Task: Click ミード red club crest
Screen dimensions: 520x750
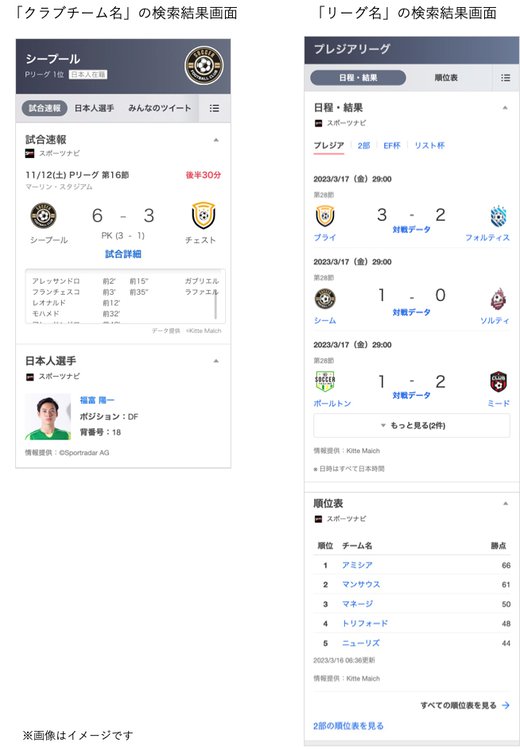Action: (498, 382)
